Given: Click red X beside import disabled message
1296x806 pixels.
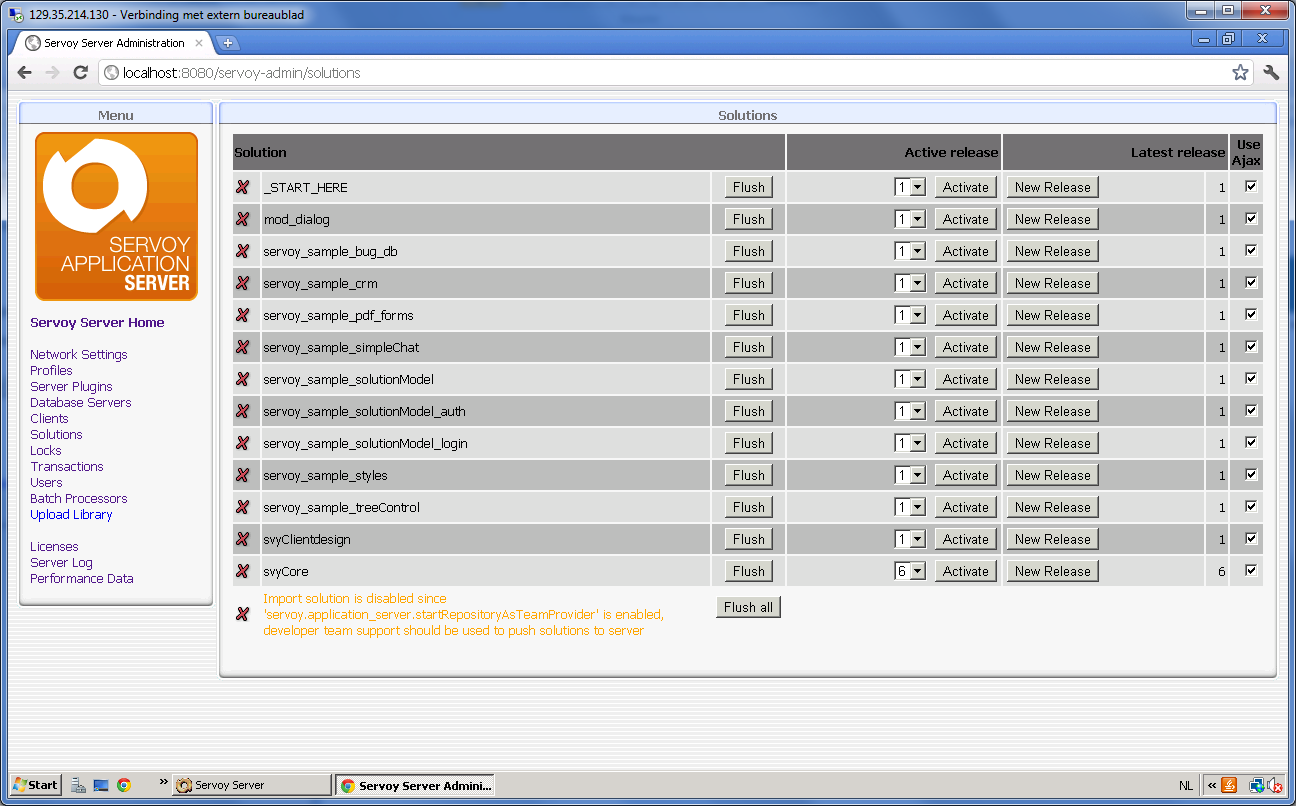Looking at the screenshot, I should click(x=242, y=614).
